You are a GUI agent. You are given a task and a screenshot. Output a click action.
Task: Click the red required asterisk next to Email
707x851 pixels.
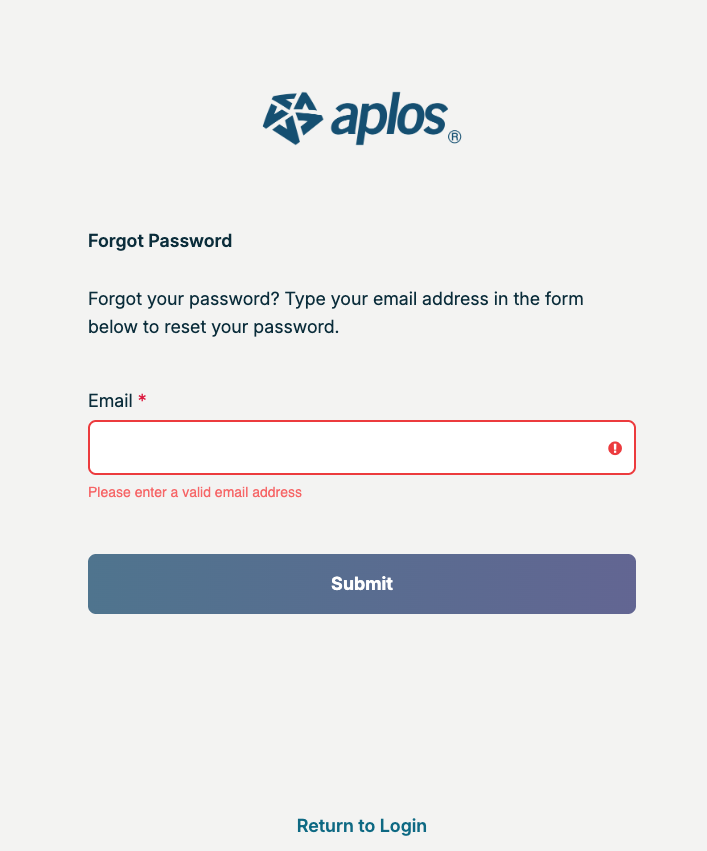click(142, 400)
